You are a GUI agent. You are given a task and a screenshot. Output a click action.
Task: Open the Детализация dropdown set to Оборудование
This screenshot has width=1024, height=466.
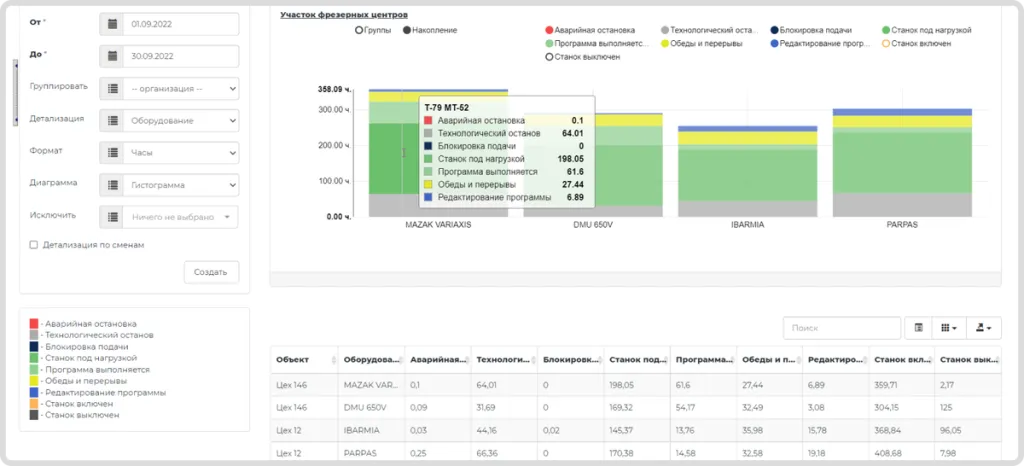(181, 121)
